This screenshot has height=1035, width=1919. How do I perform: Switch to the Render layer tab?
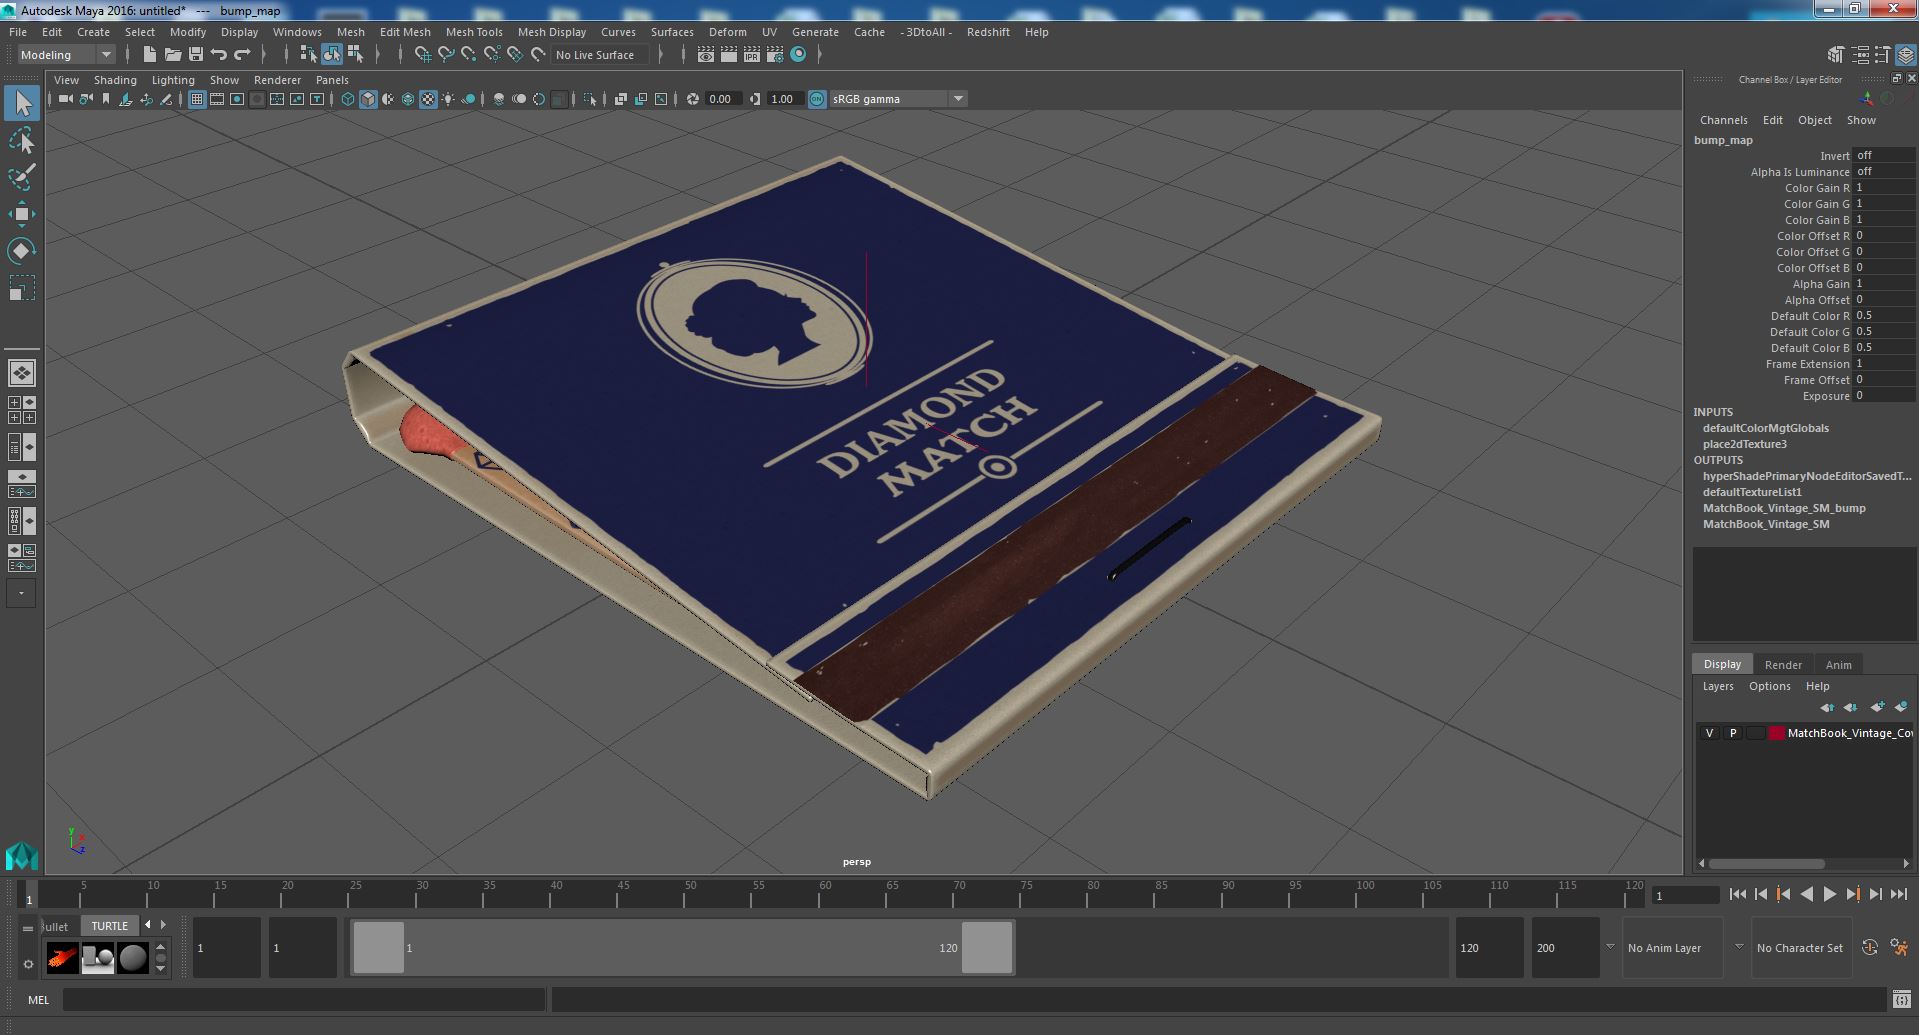click(x=1783, y=665)
